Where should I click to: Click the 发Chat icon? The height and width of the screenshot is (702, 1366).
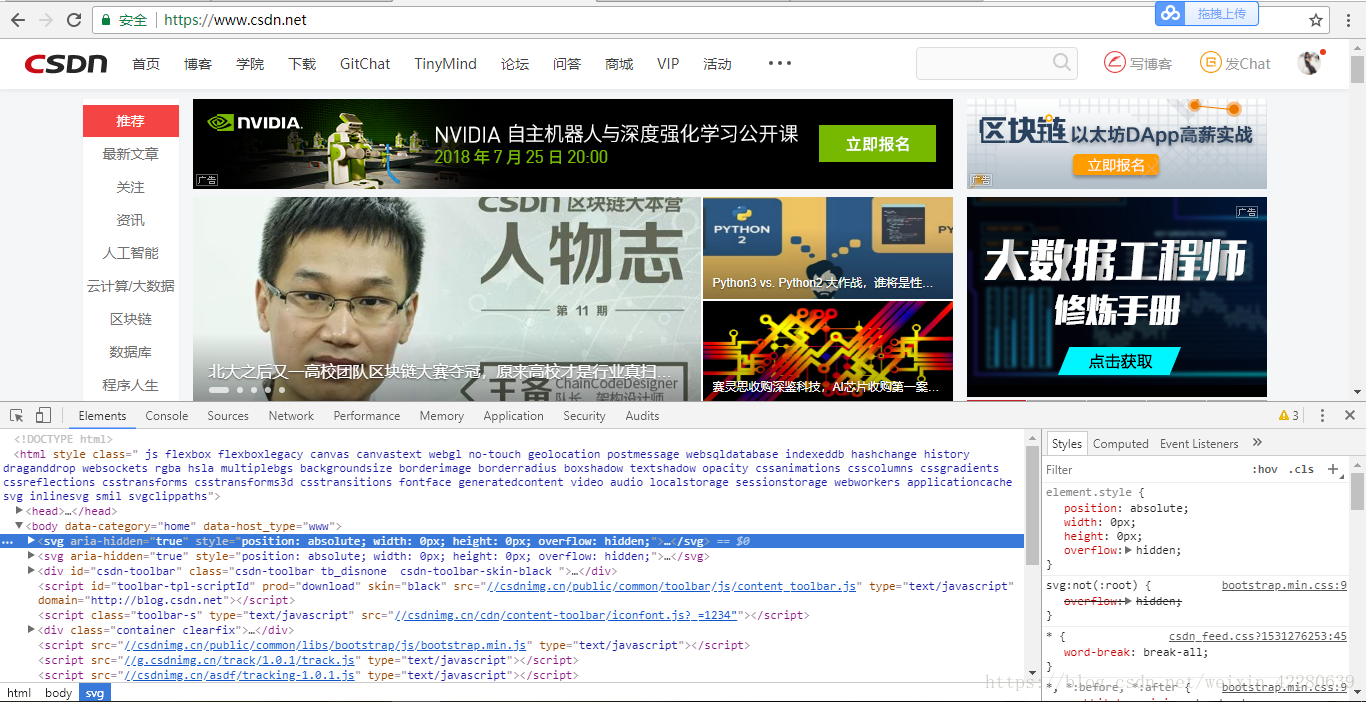1211,63
